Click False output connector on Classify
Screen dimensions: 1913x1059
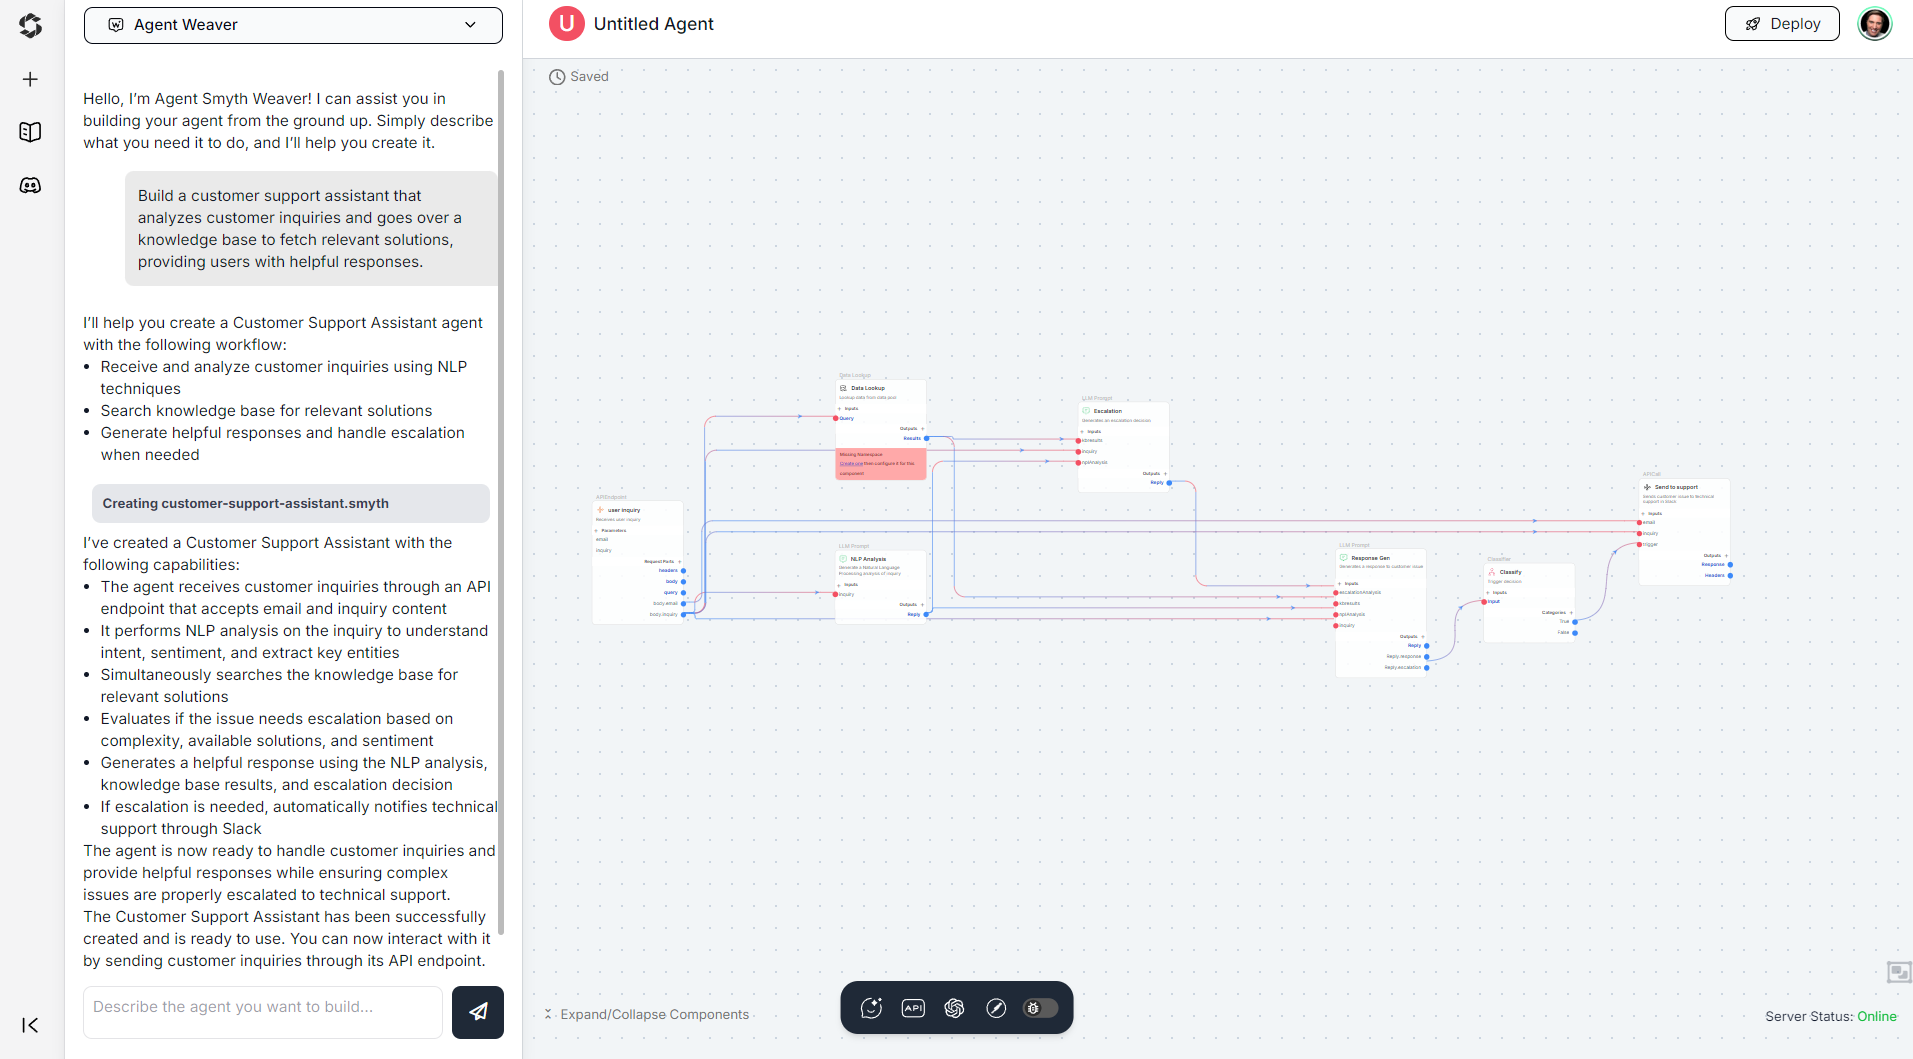(x=1575, y=633)
